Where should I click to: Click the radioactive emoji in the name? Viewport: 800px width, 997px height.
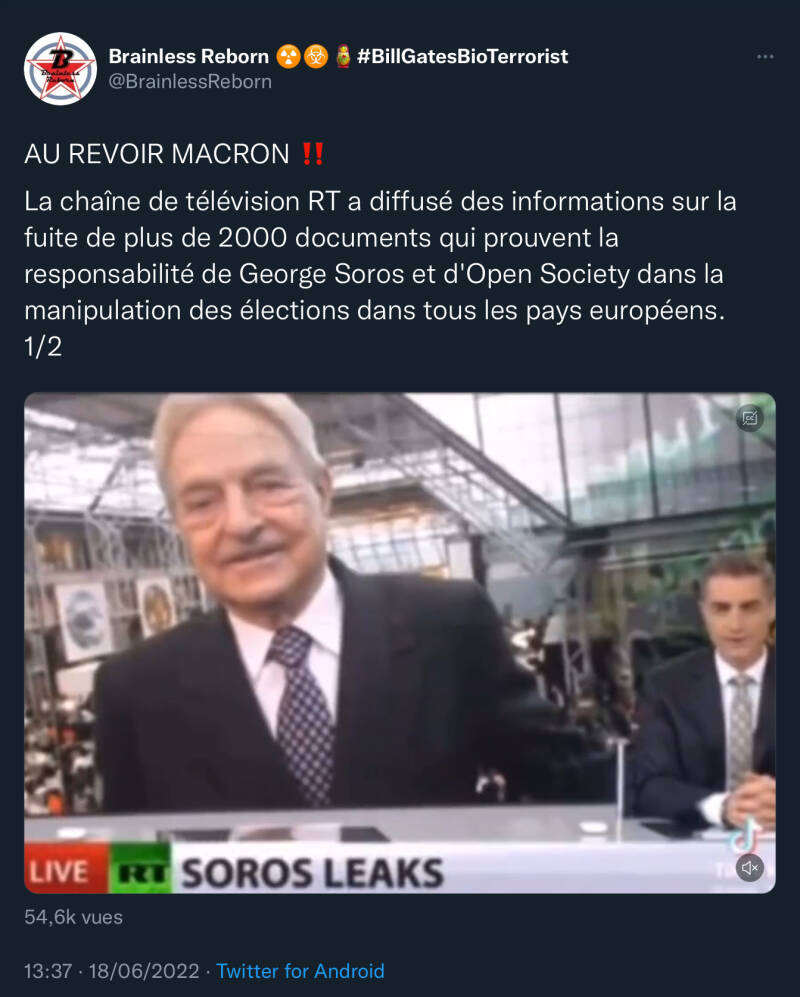288,57
